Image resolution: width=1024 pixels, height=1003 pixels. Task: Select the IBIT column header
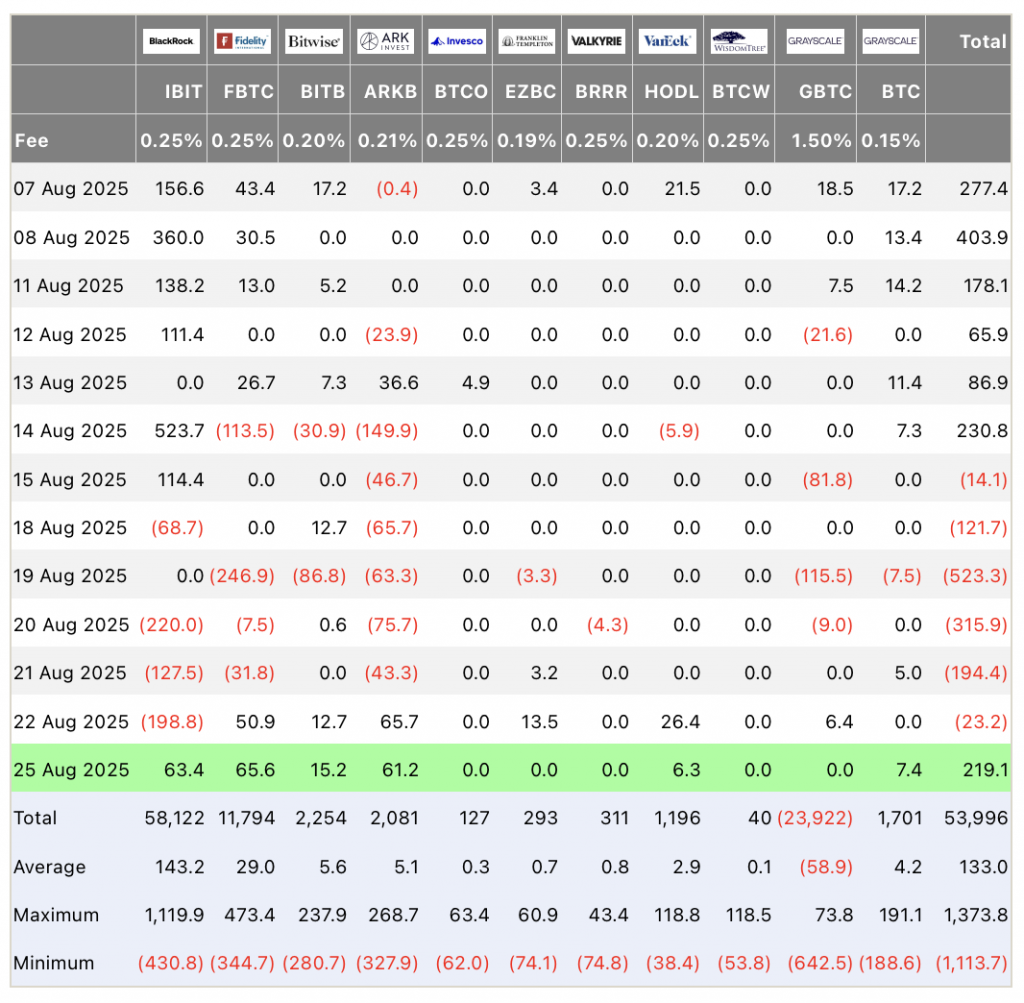pos(184,91)
